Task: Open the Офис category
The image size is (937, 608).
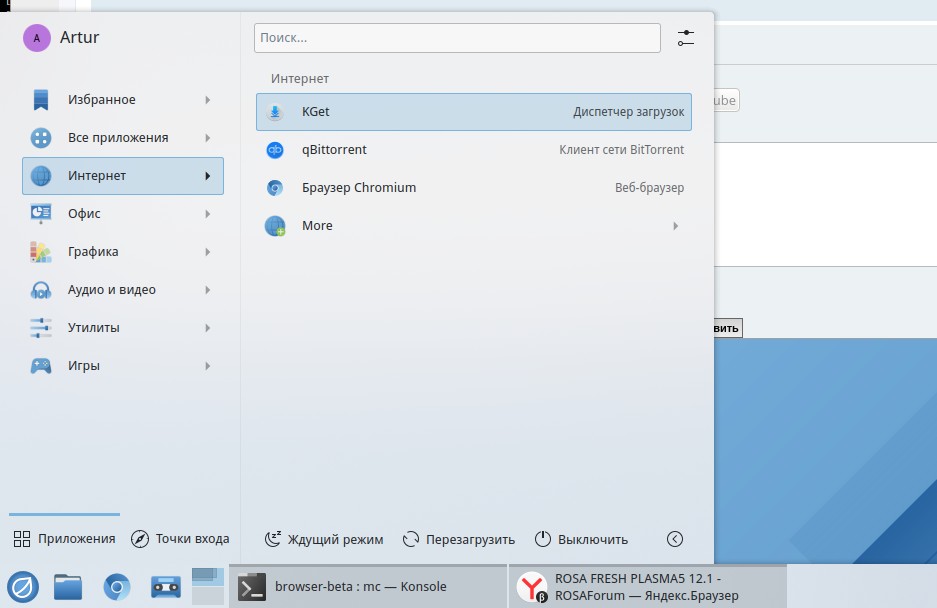Action: [123, 213]
